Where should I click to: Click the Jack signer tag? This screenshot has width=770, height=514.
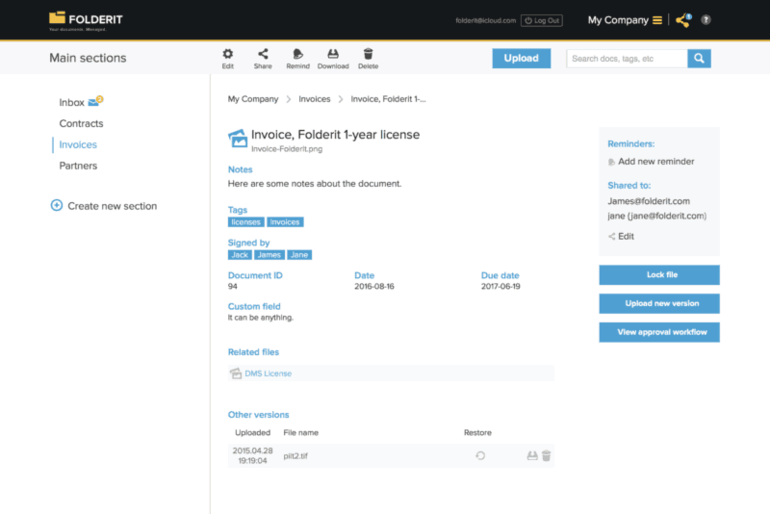pos(240,255)
